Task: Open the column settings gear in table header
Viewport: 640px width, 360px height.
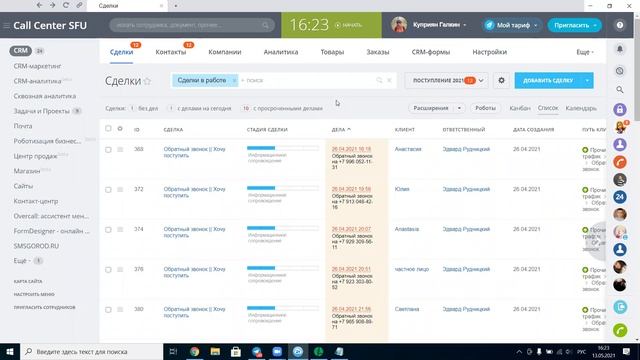Action: point(120,129)
